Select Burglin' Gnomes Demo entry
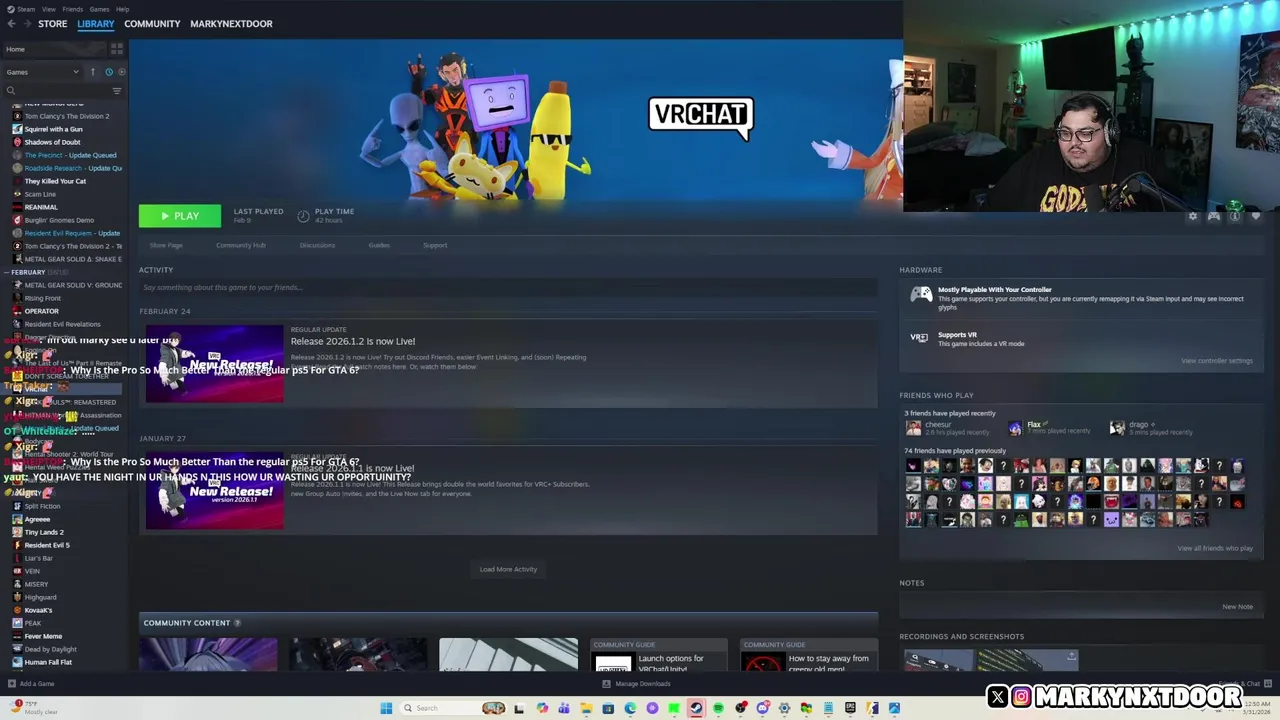Screen dimensions: 1280x720 tap(59, 220)
